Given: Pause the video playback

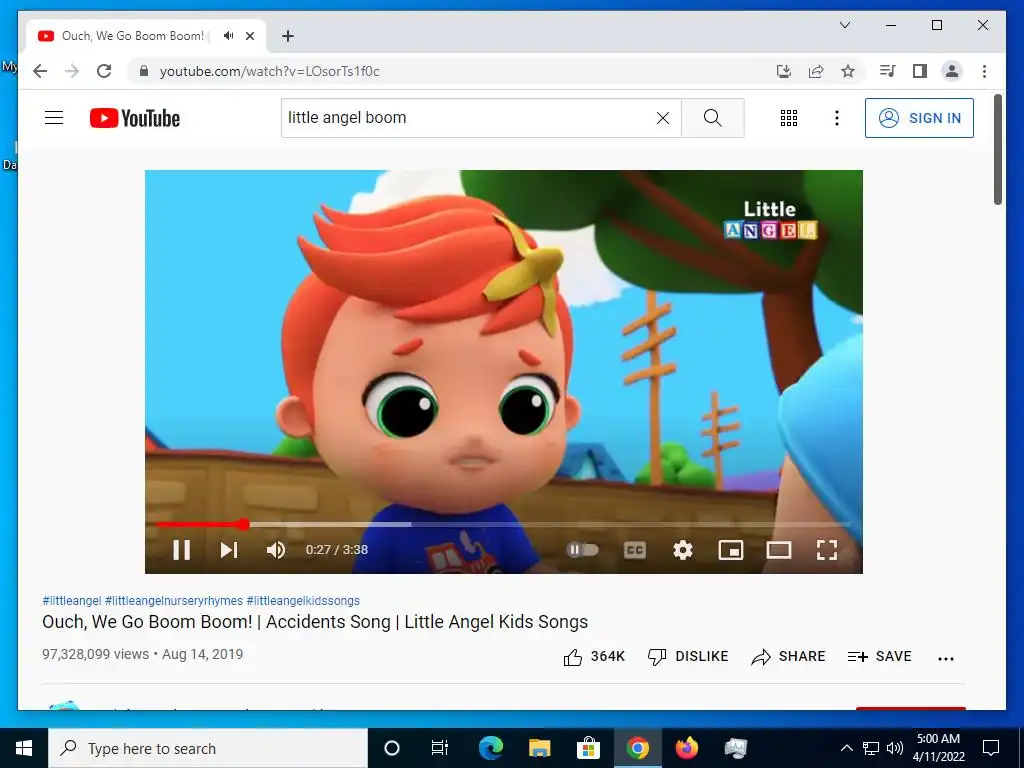Looking at the screenshot, I should point(182,550).
